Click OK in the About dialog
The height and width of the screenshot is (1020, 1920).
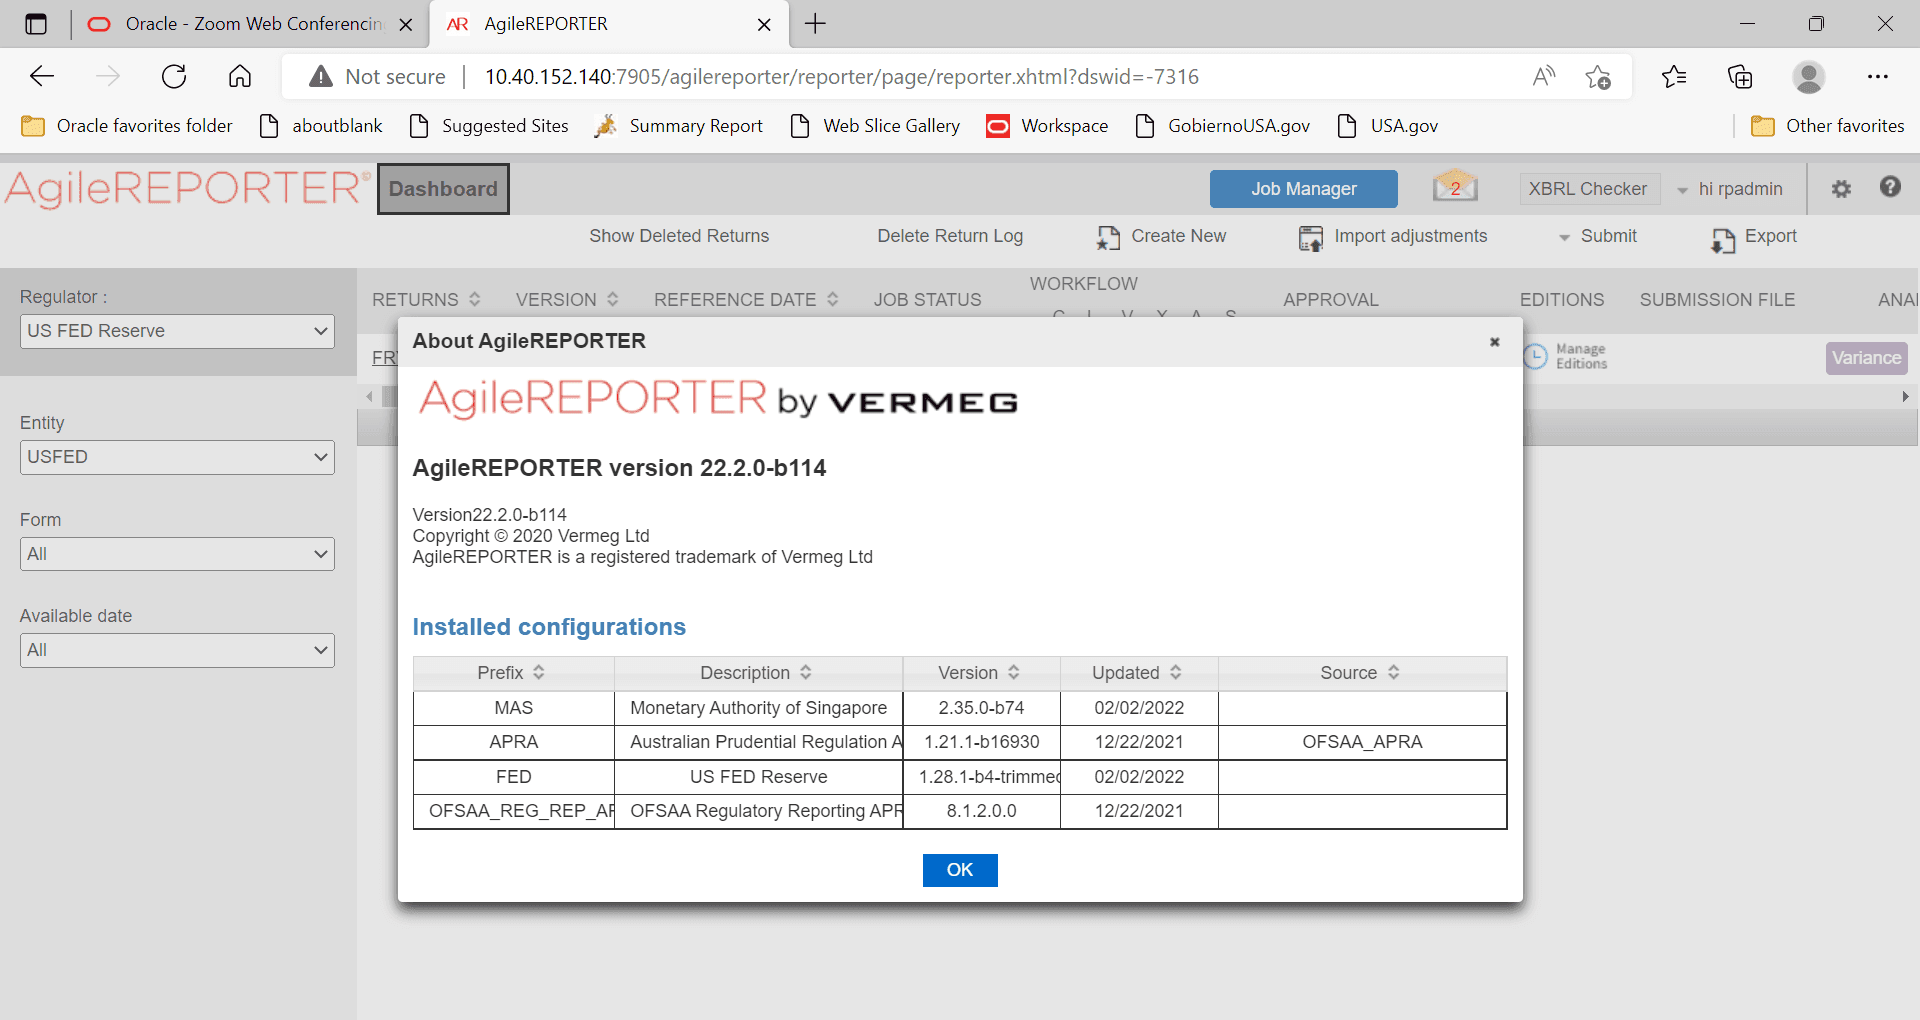point(960,870)
